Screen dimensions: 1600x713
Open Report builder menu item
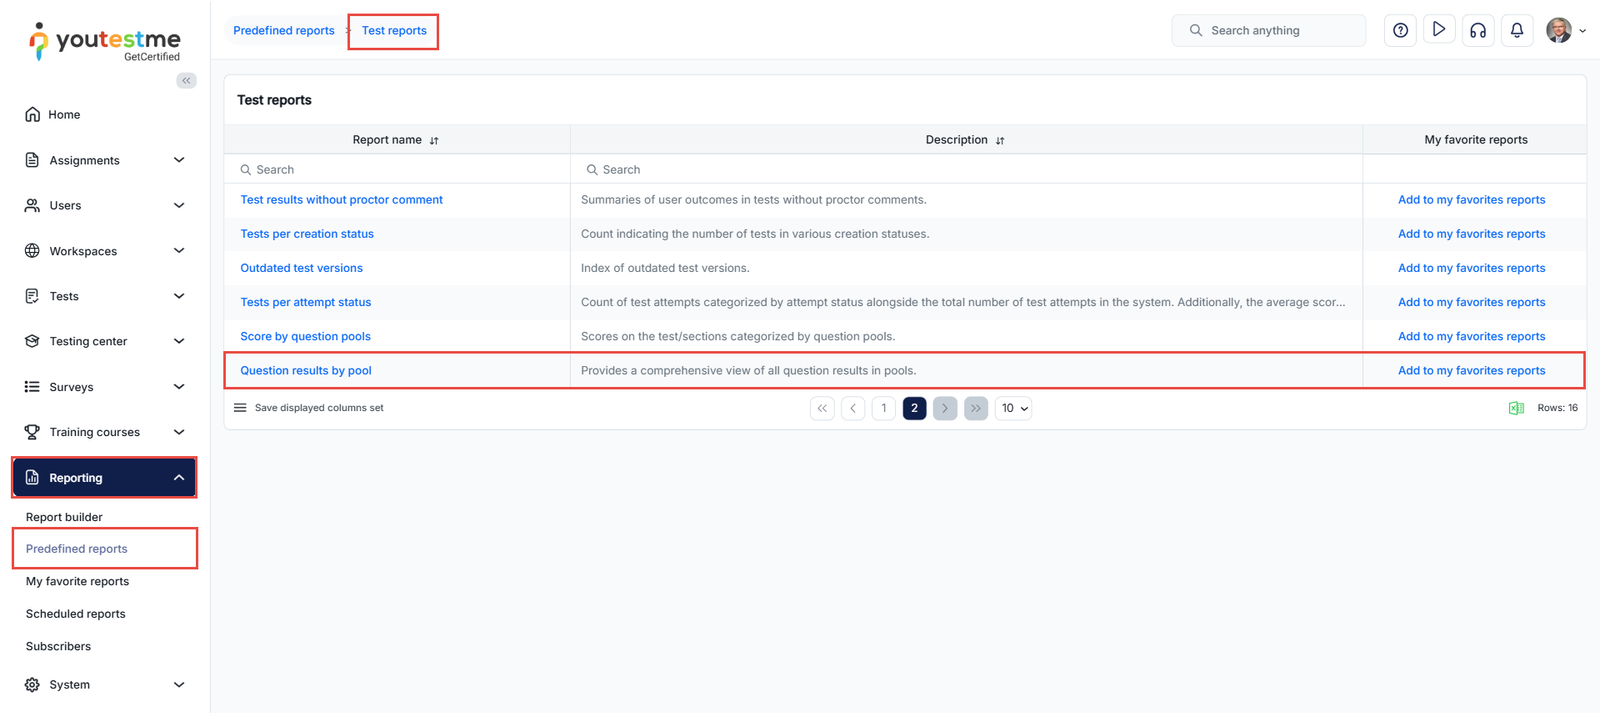click(64, 517)
